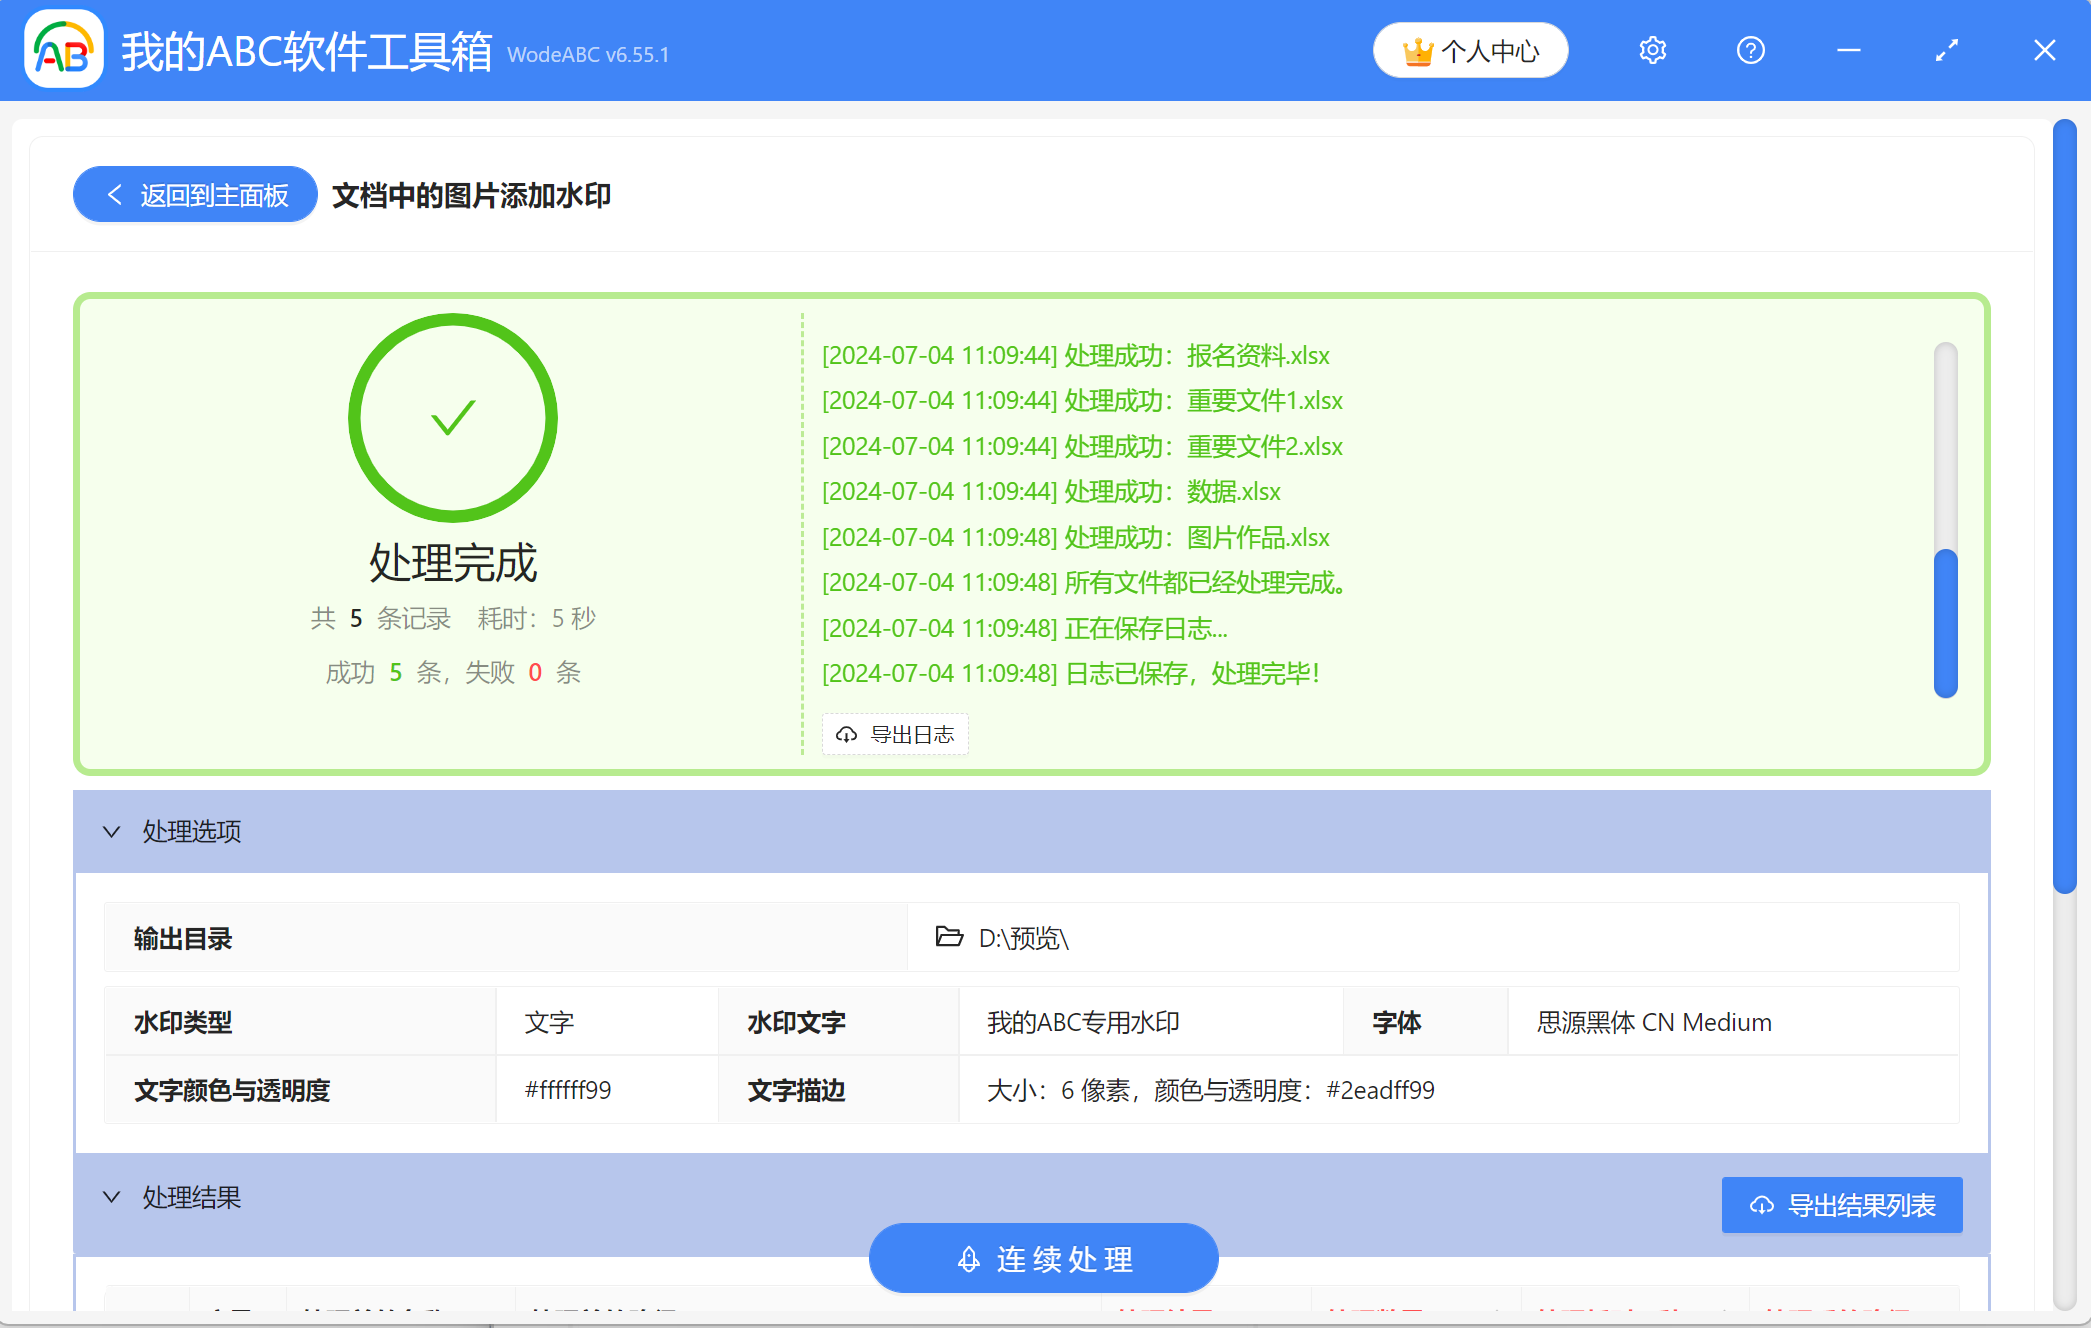Collapse the 处理选项 section
2091x1328 pixels.
(112, 831)
